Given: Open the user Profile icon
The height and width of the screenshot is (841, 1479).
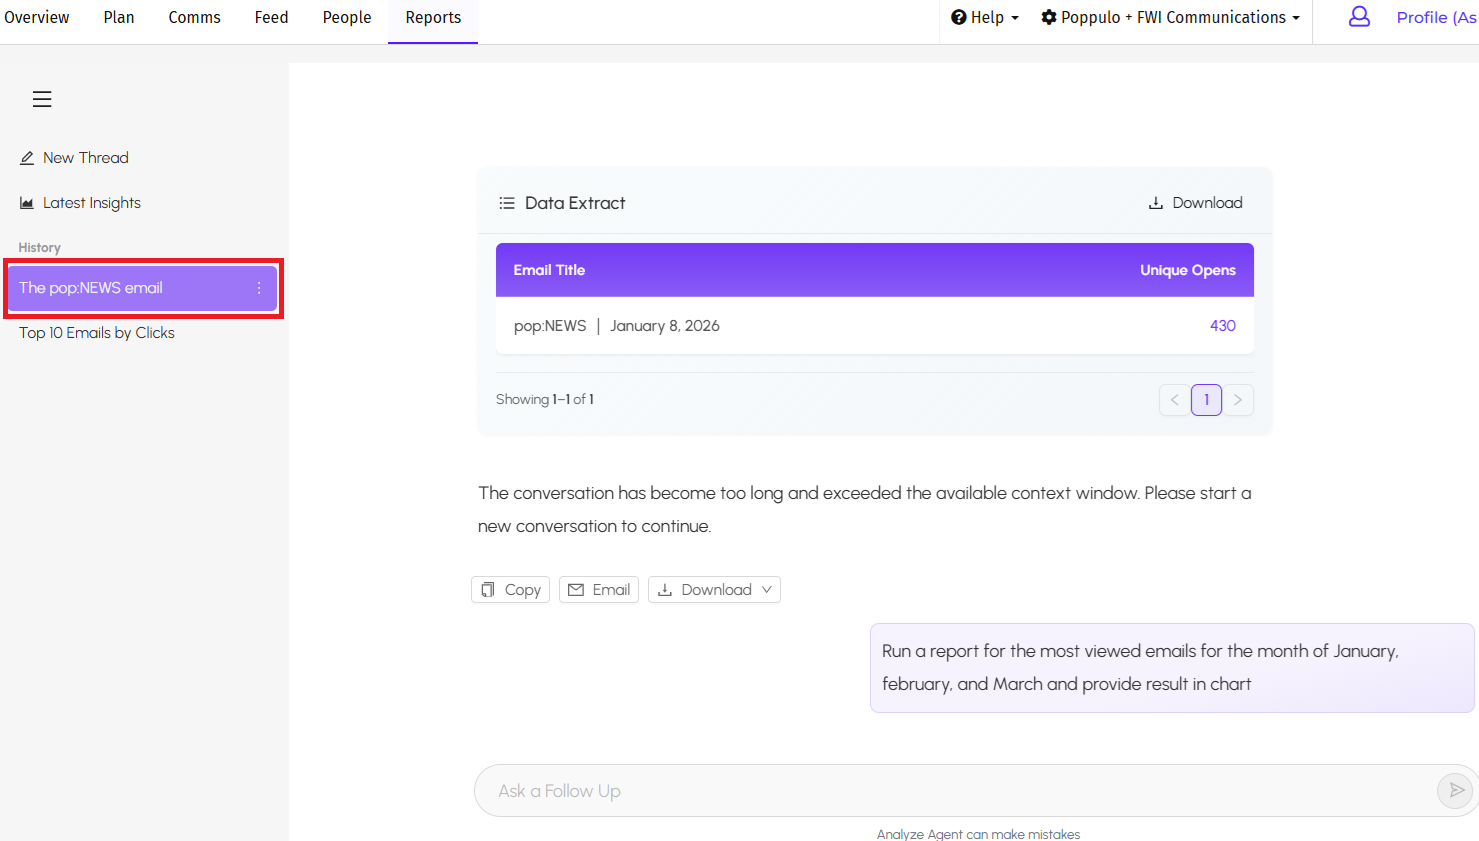Looking at the screenshot, I should pyautogui.click(x=1359, y=17).
